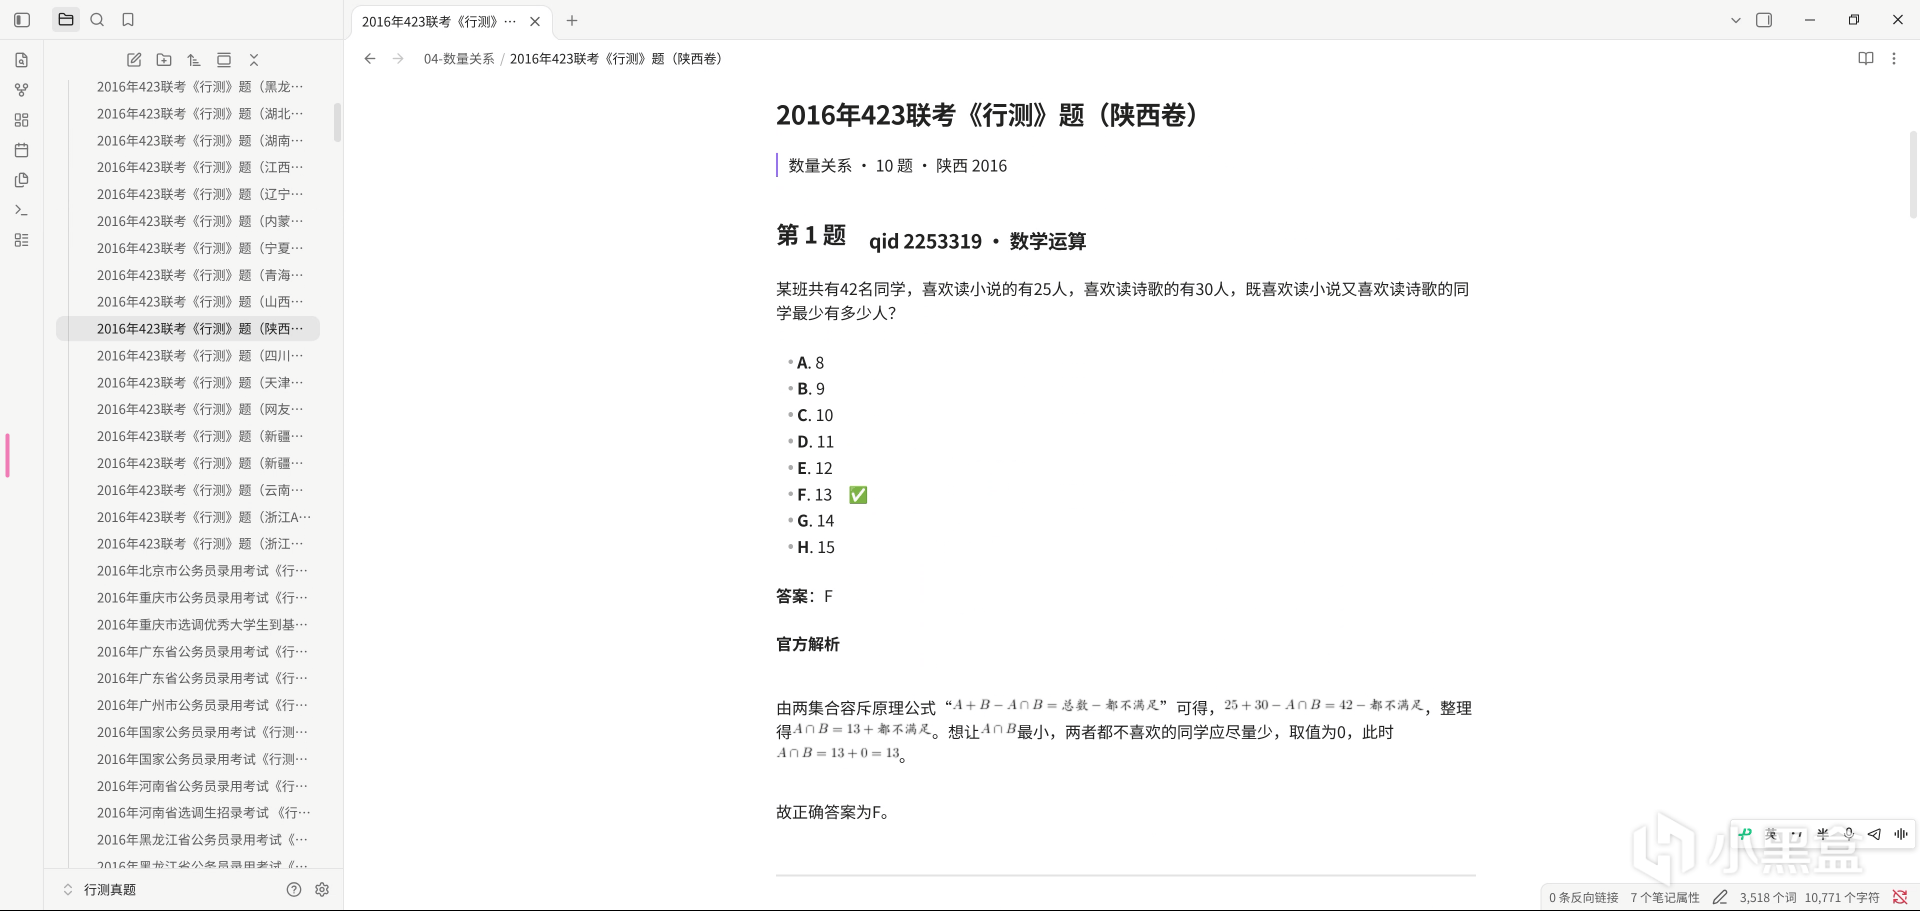This screenshot has height=911, width=1920.
Task: Switch the IME language via 英 button
Action: tap(1771, 834)
